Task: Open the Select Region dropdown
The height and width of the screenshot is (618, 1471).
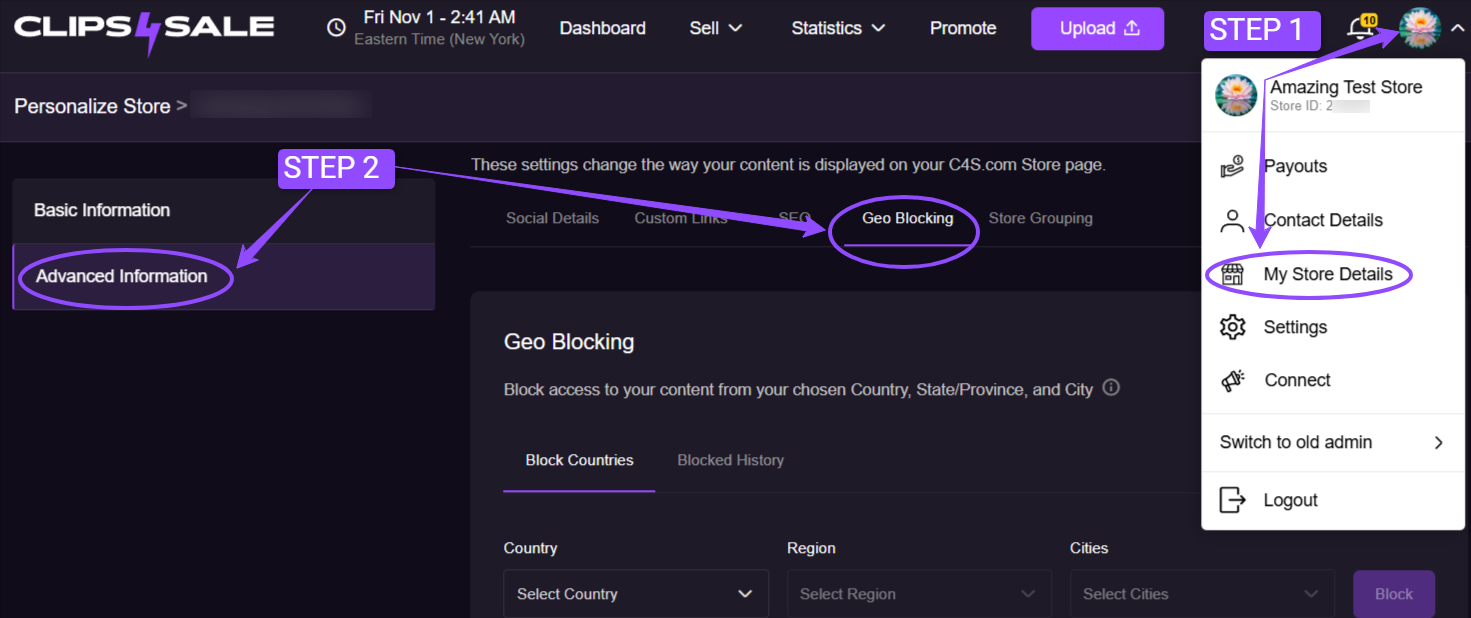Action: point(919,594)
